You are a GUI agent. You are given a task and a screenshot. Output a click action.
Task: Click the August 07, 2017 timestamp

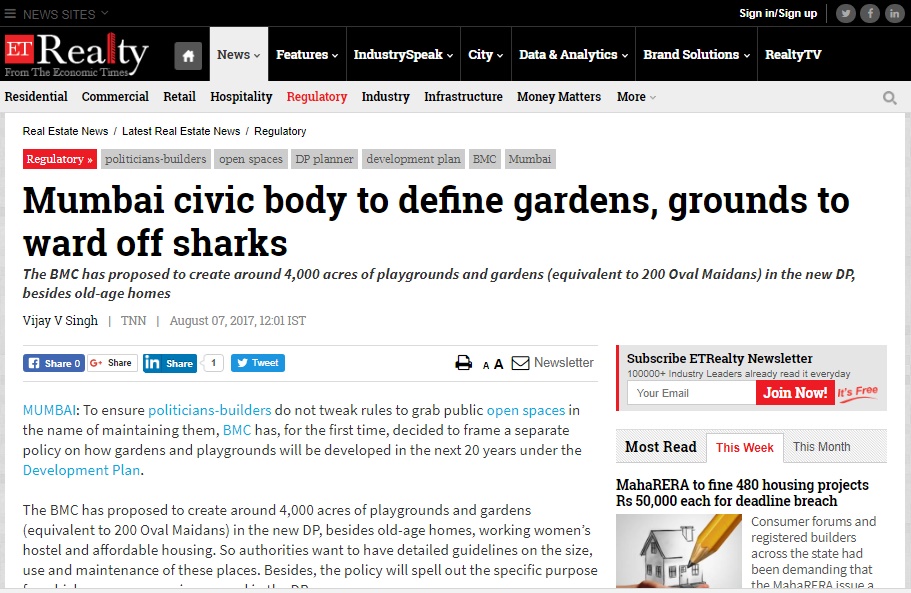point(238,321)
